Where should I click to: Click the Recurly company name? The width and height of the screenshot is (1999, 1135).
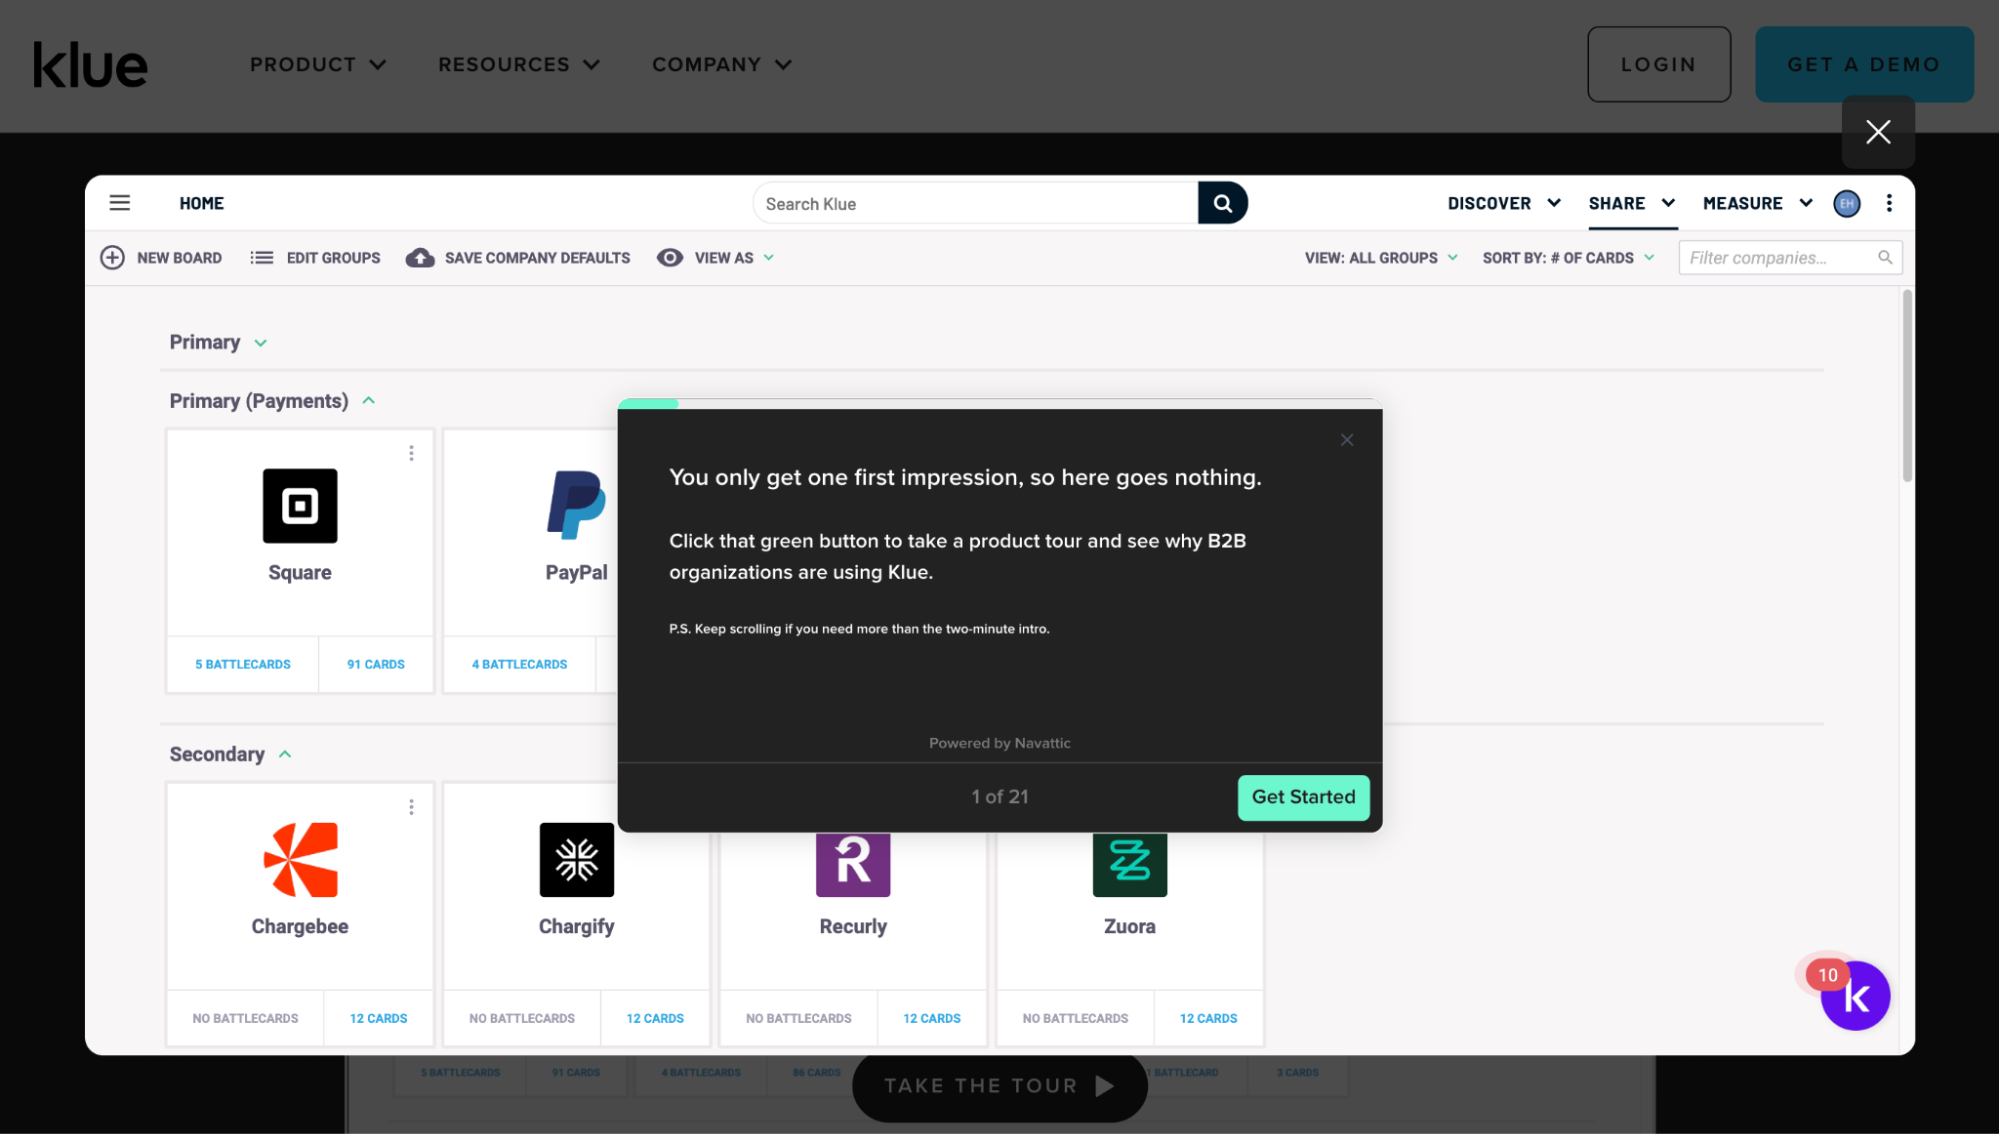[853, 926]
